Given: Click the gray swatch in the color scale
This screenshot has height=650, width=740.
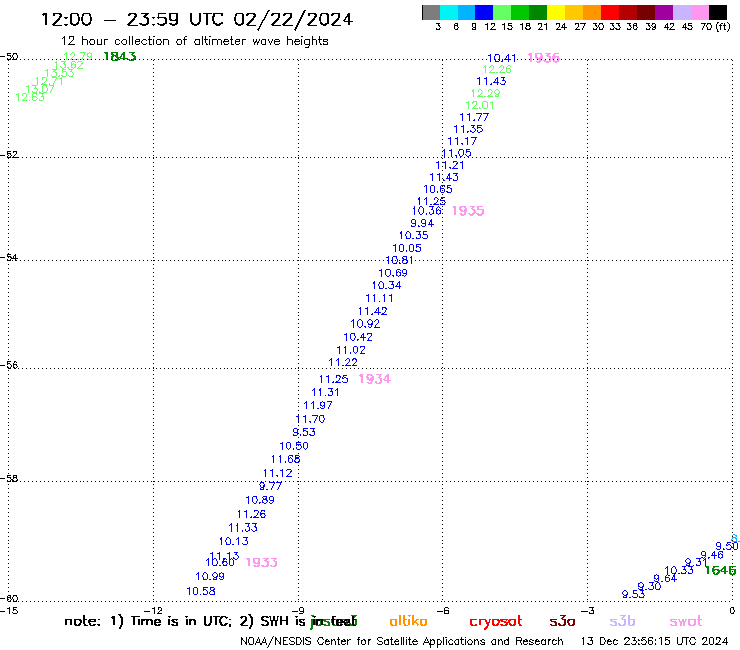Looking at the screenshot, I should coord(431,12).
